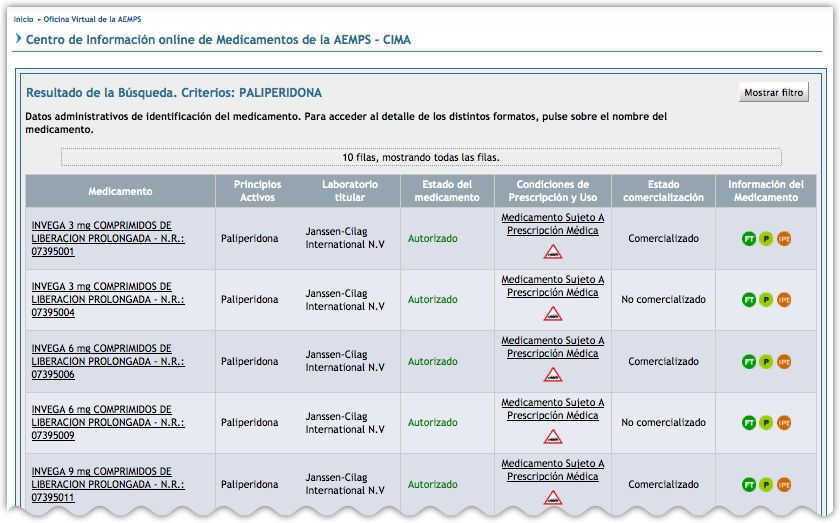Viewport: 840px width, 523px height.
Task: Click the Estado comercialización column header
Action: [x=663, y=191]
